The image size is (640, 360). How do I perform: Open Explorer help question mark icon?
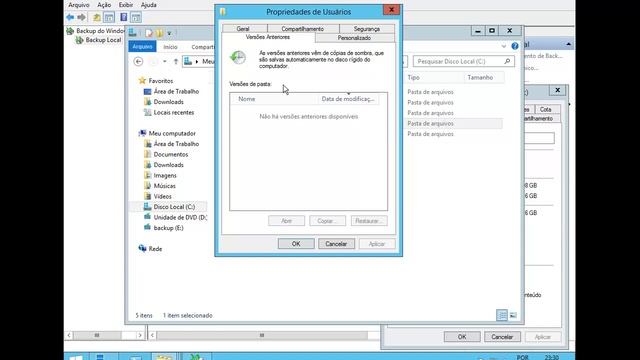(x=515, y=46)
